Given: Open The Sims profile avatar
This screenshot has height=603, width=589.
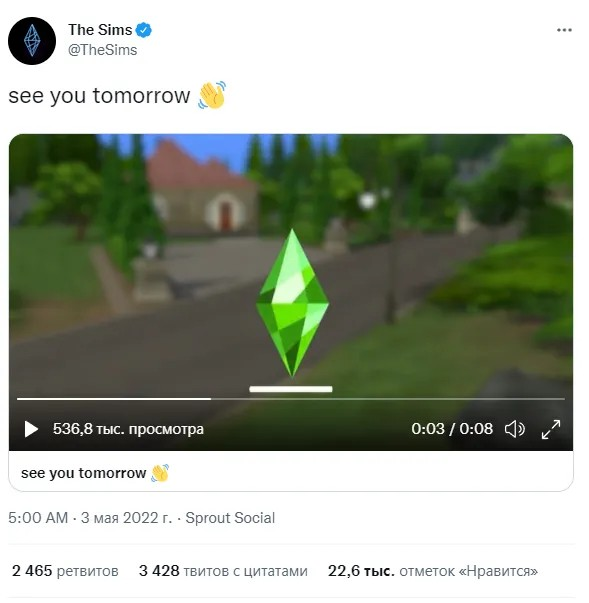Looking at the screenshot, I should point(32,41).
